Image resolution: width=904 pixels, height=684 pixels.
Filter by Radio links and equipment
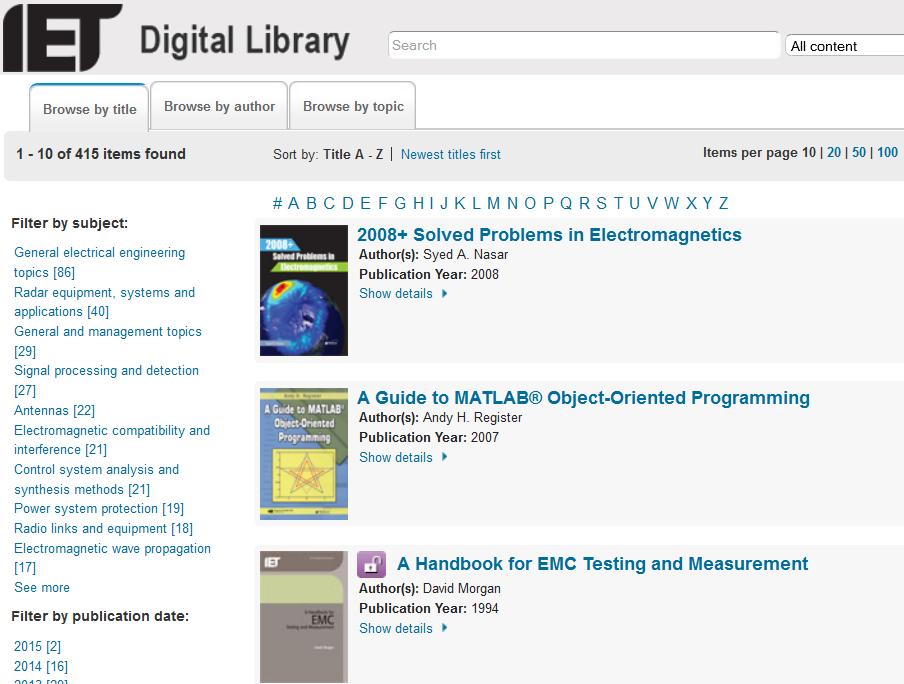(103, 528)
